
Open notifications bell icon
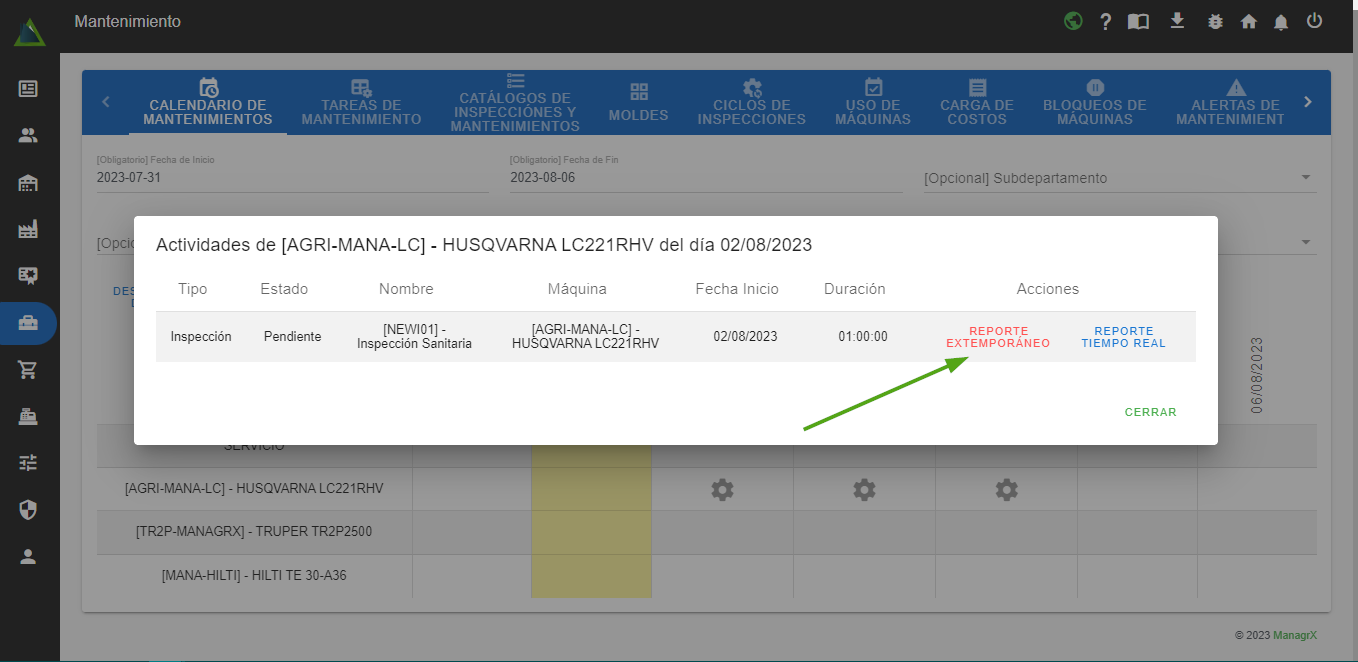[1281, 21]
